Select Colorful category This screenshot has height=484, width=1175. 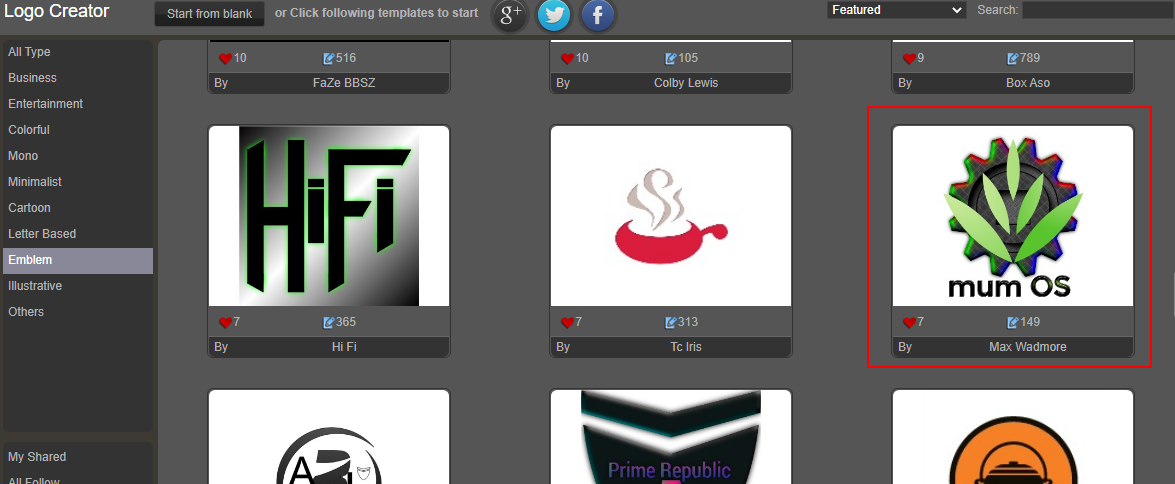pos(78,130)
